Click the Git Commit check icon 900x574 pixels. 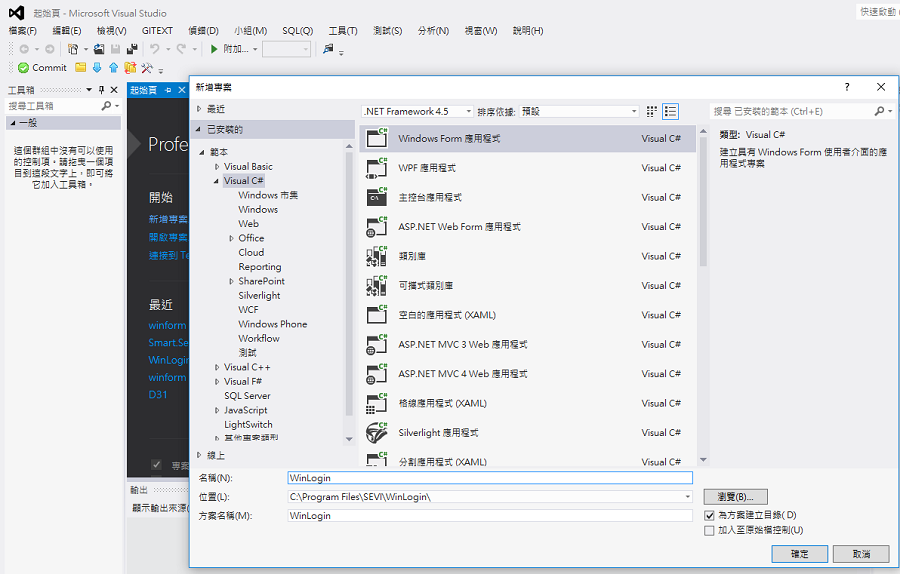24,68
